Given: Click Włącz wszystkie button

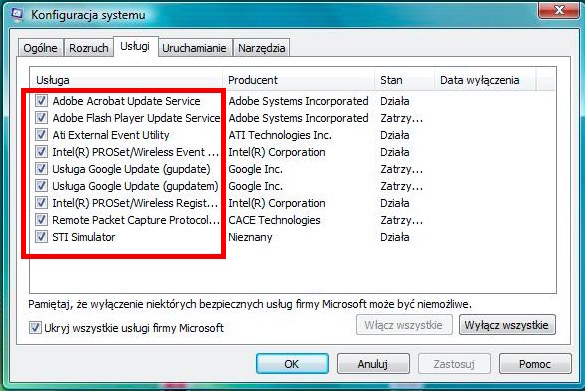Looking at the screenshot, I should click(404, 325).
